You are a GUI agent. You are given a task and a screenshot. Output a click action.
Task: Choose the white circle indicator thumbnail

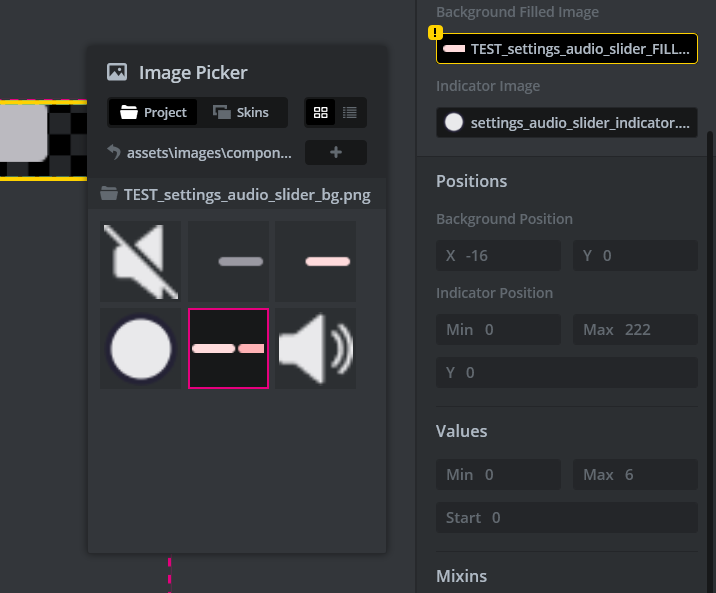click(141, 348)
